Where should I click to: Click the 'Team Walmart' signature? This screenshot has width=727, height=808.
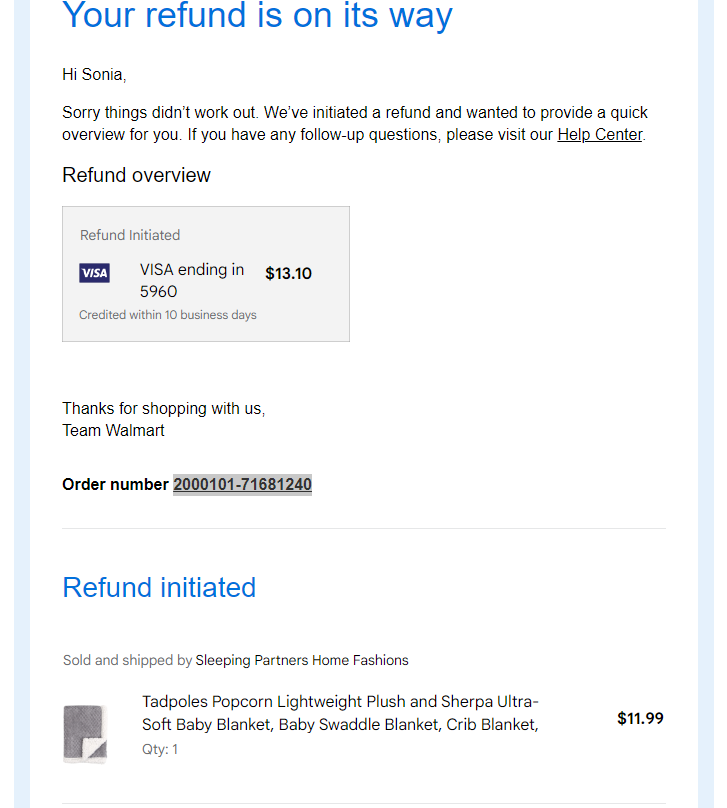point(113,430)
